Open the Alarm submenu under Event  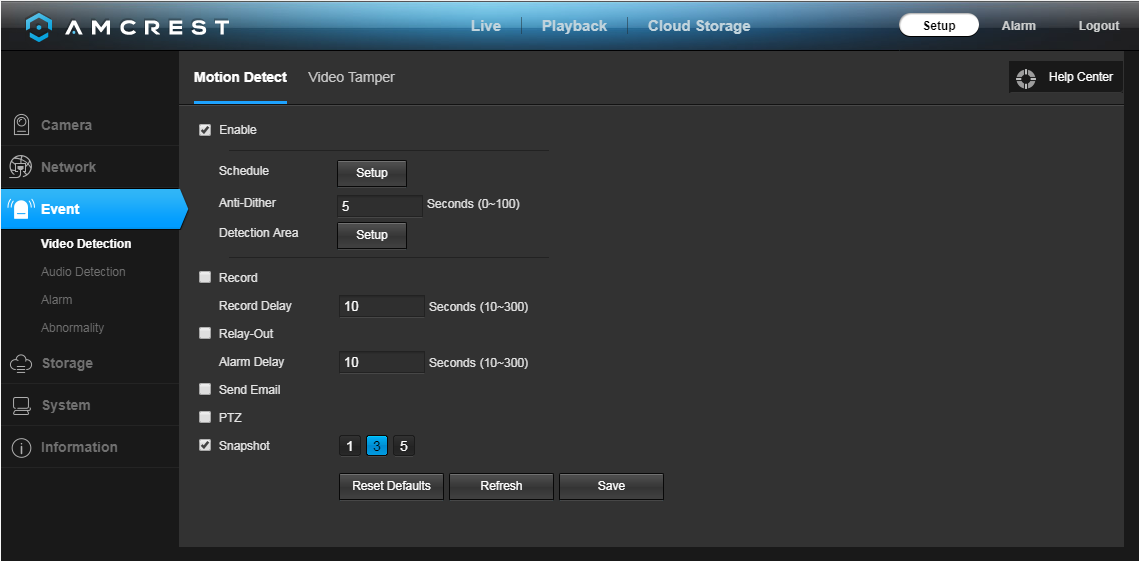57,300
